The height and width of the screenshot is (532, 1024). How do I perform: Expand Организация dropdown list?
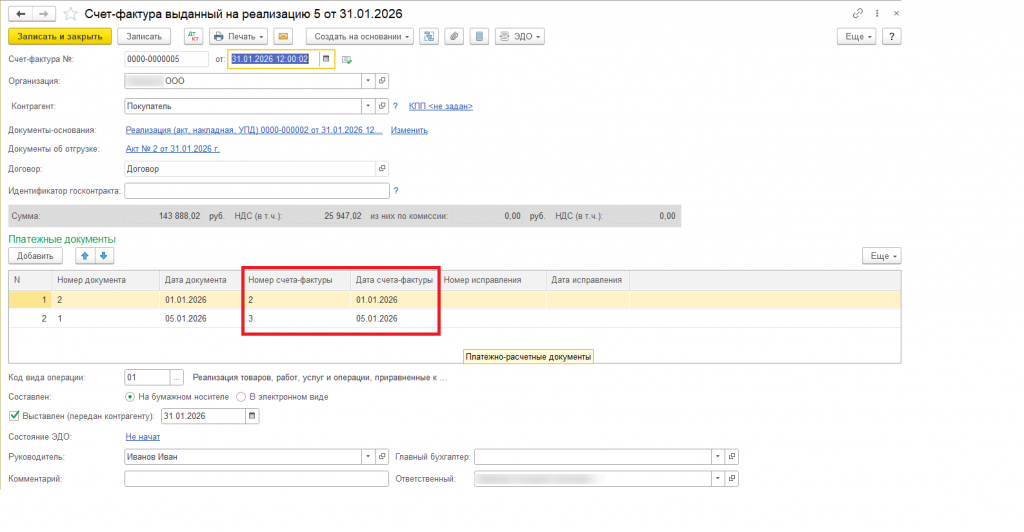pos(368,81)
